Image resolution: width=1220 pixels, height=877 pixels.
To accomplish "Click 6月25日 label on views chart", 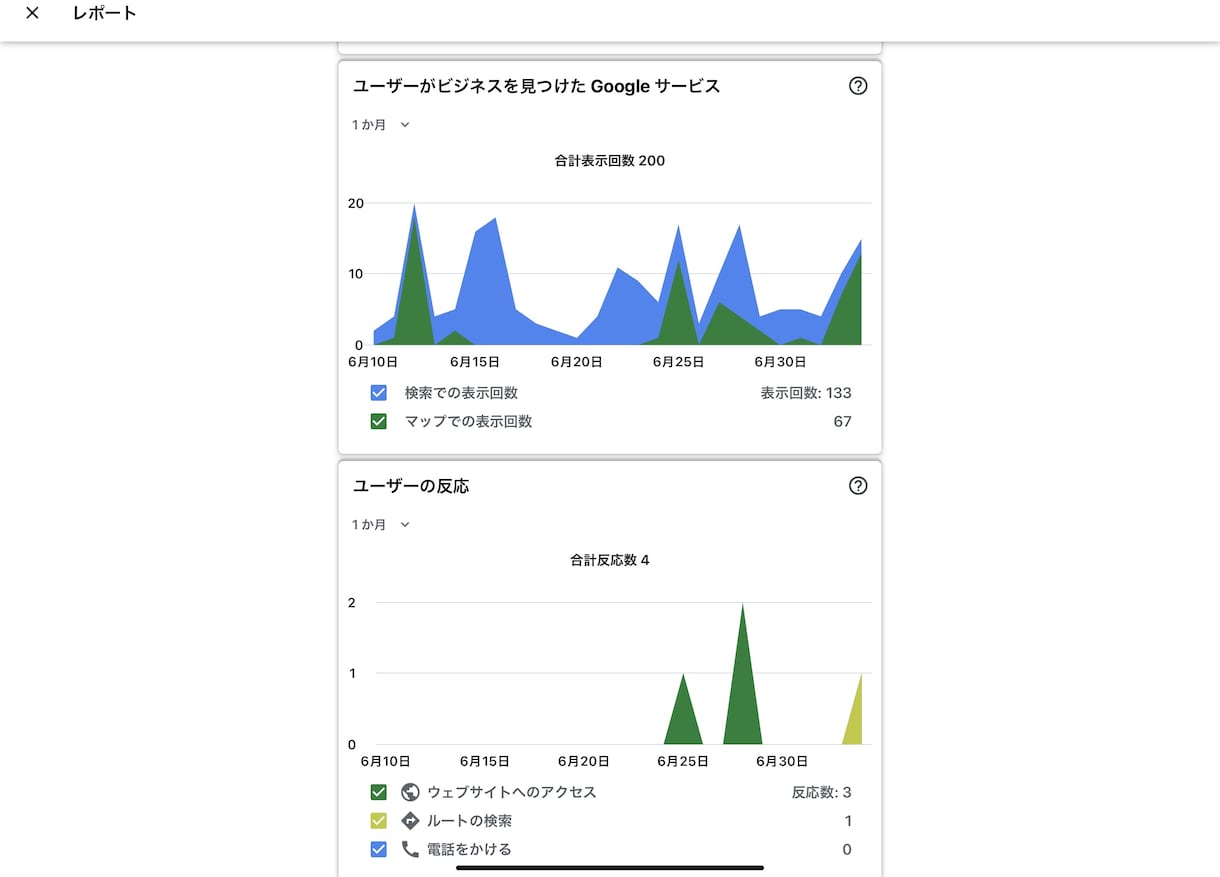I will click(x=679, y=362).
